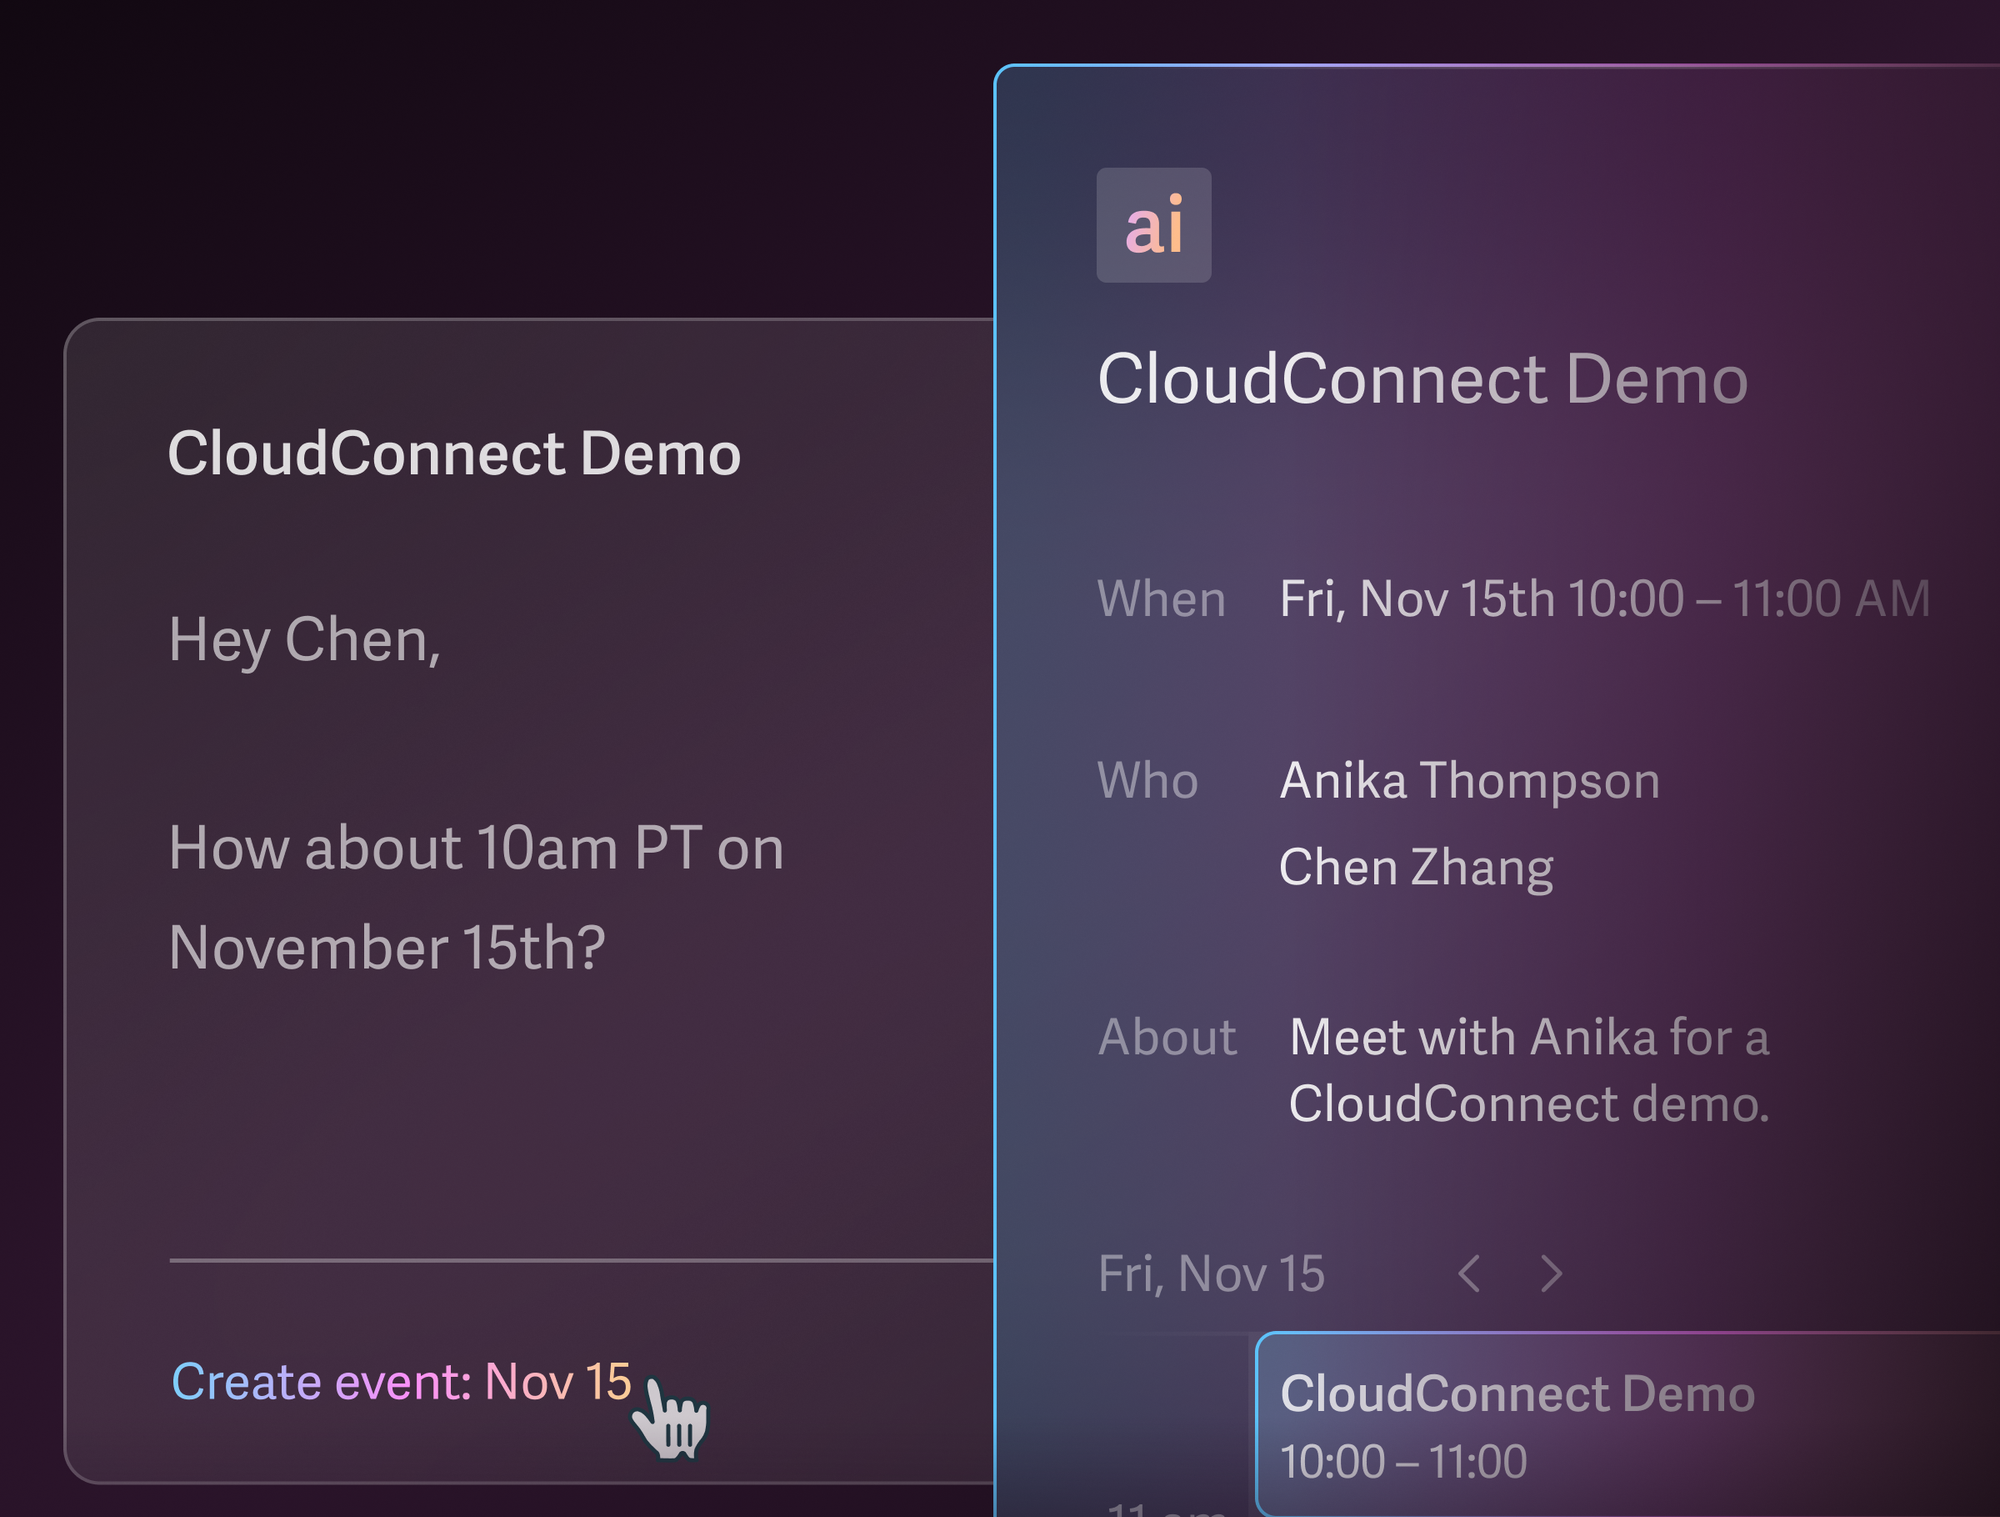The image size is (2000, 1517).
Task: Click the Fri, Nov 15 date label
Action: click(1211, 1274)
